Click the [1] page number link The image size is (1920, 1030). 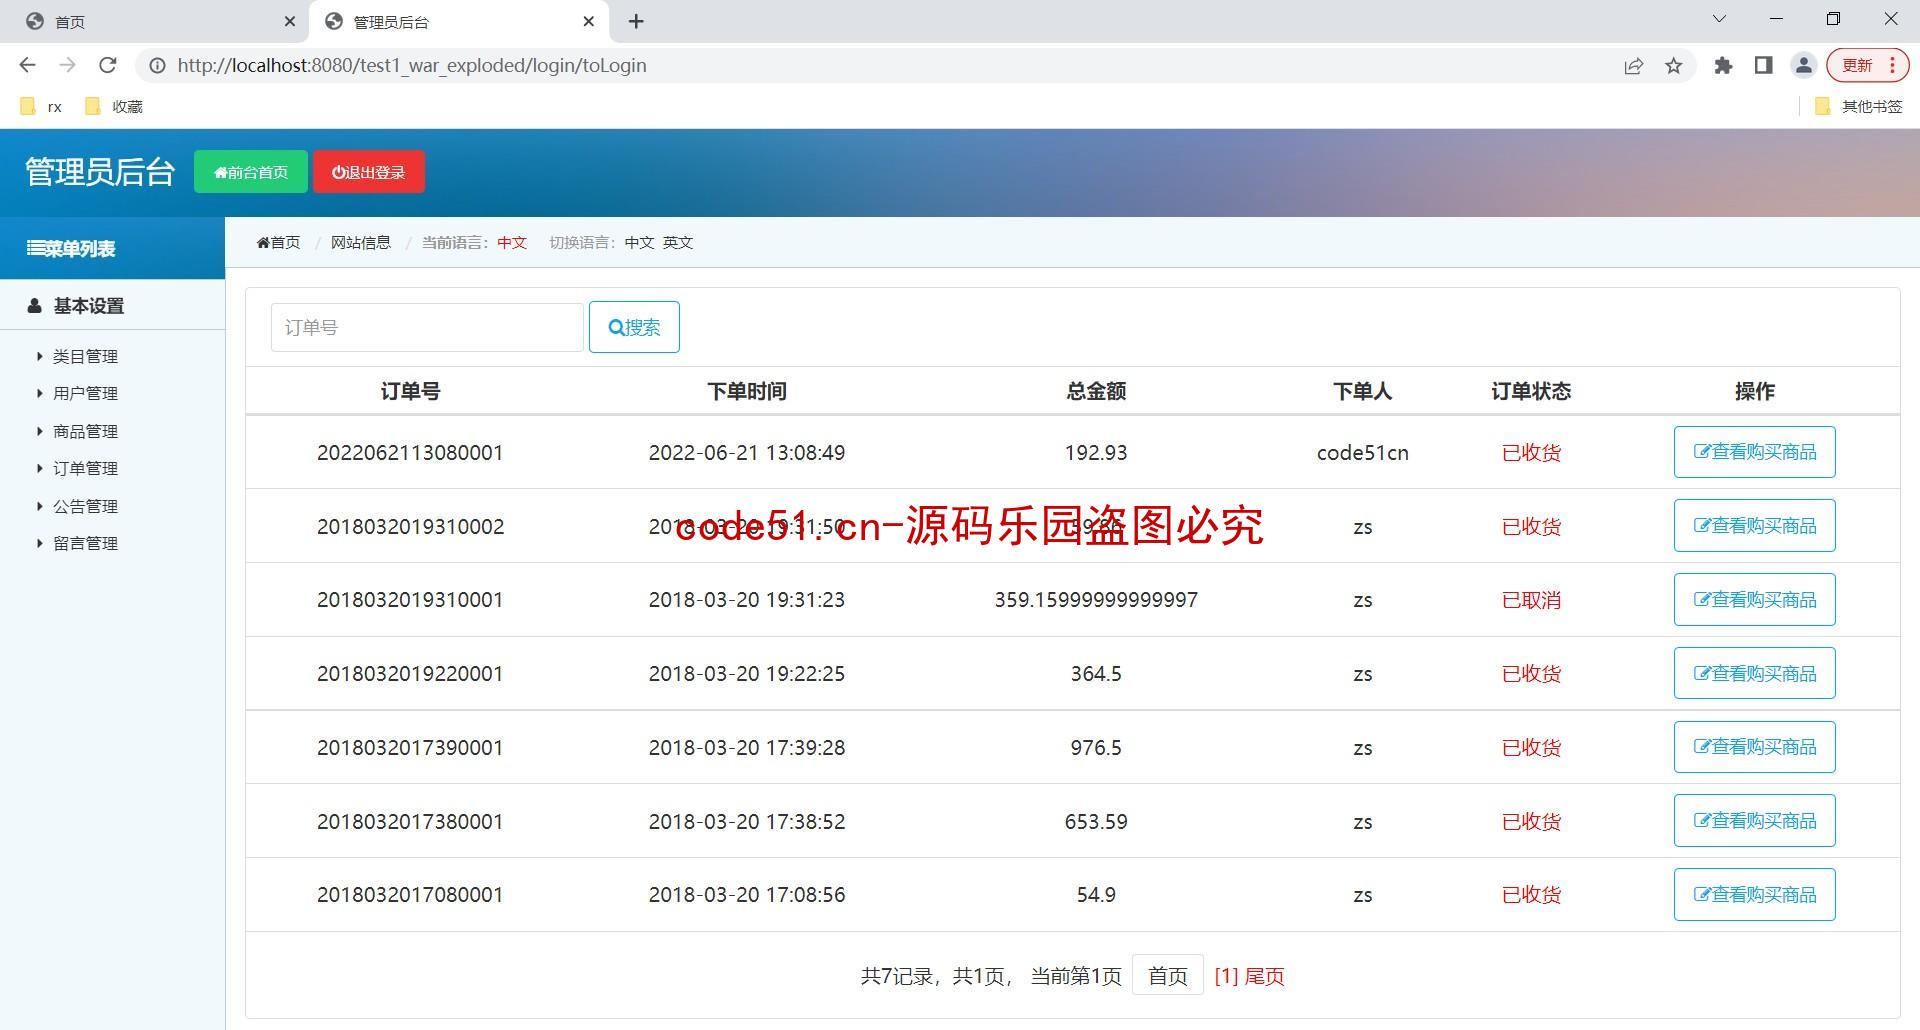point(1226,976)
